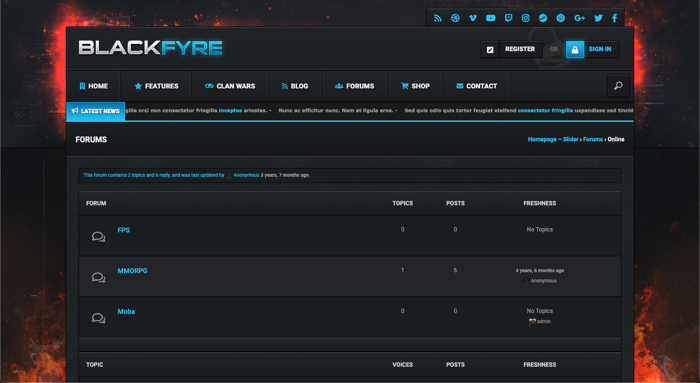The image size is (700, 383).
Task: Follow the Homepage – Slider breadcrumb
Action: coord(553,139)
